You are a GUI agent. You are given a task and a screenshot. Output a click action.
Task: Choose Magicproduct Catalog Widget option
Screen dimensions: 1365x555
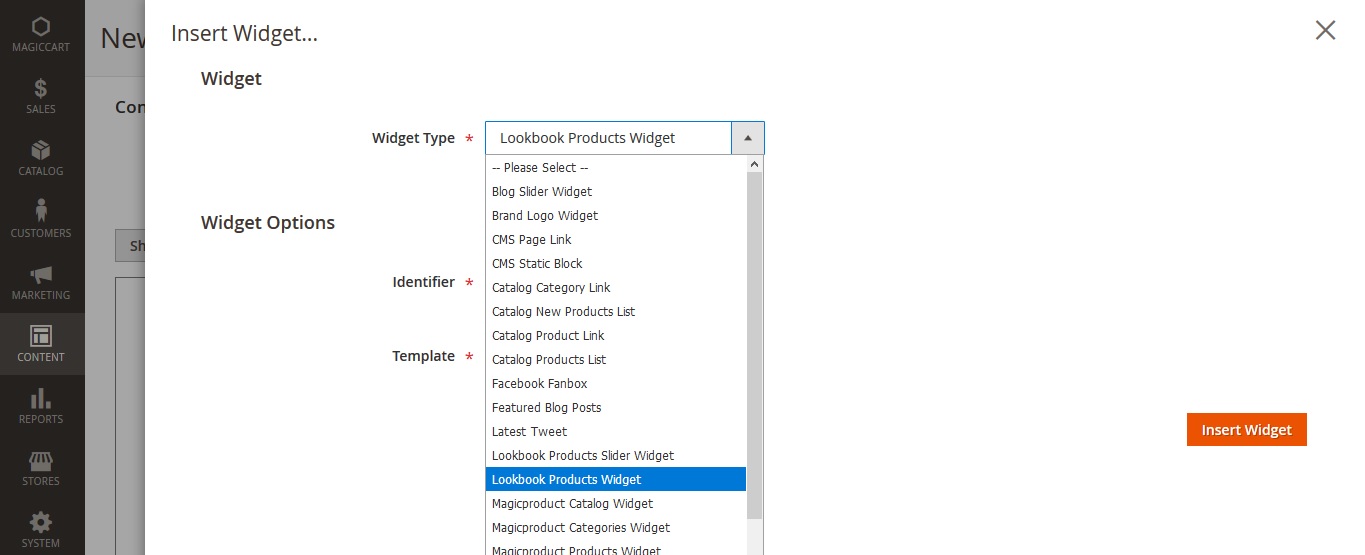[x=572, y=504]
